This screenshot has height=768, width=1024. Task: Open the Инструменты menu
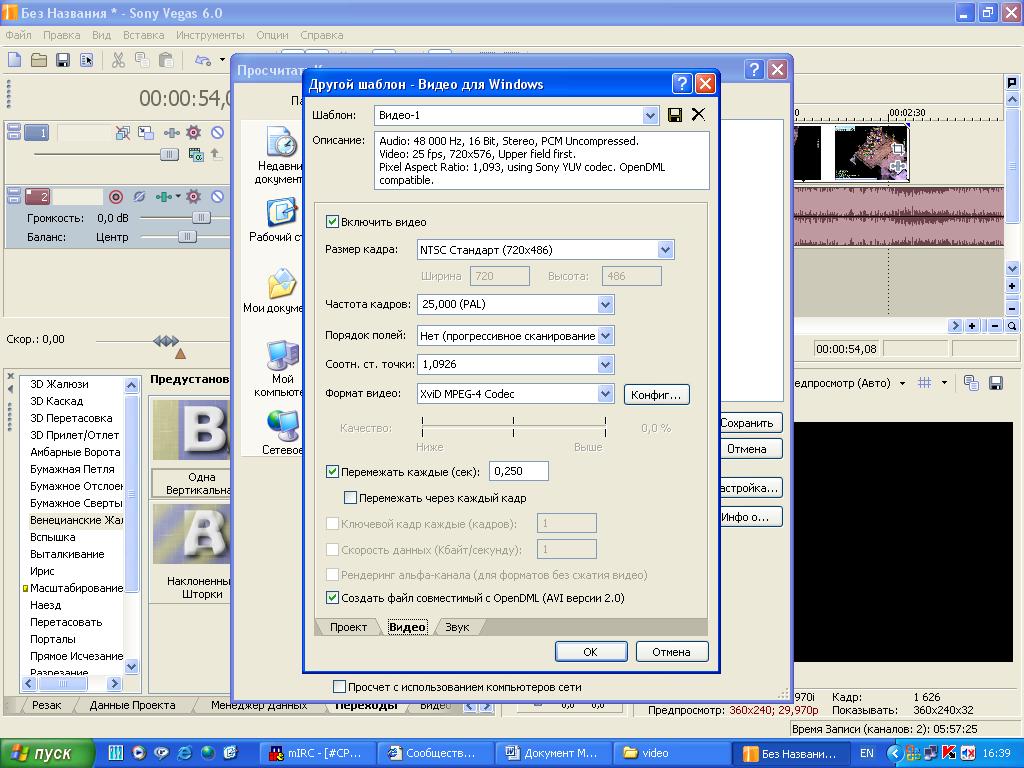(210, 35)
